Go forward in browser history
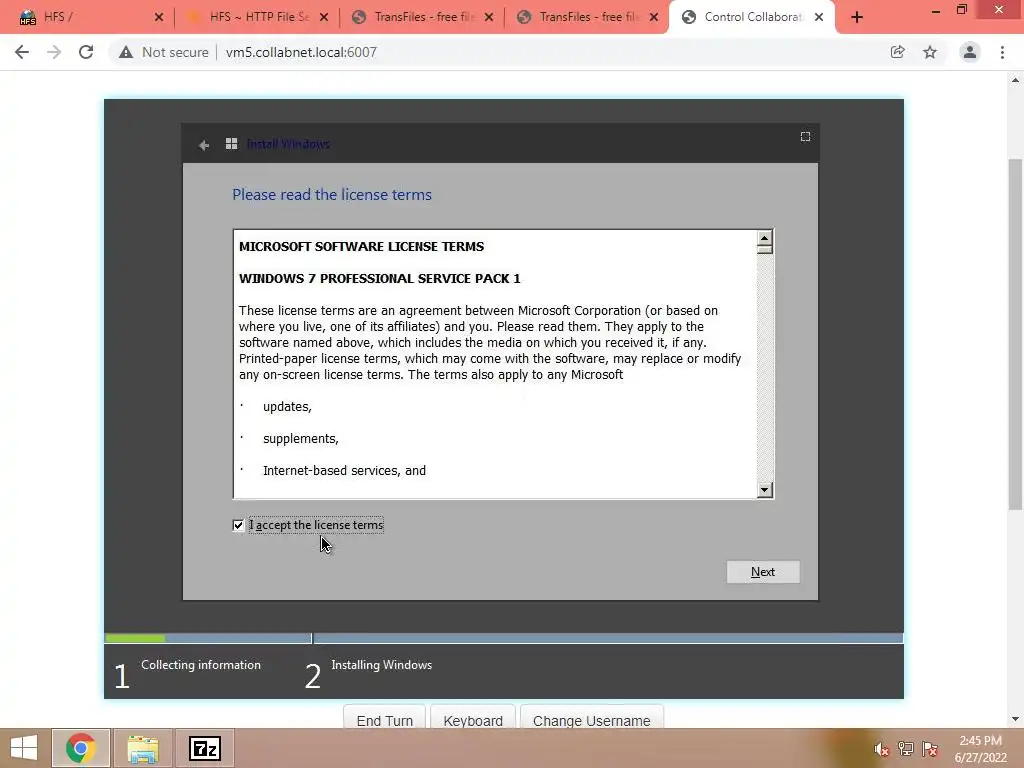The image size is (1024, 768). [x=54, y=52]
